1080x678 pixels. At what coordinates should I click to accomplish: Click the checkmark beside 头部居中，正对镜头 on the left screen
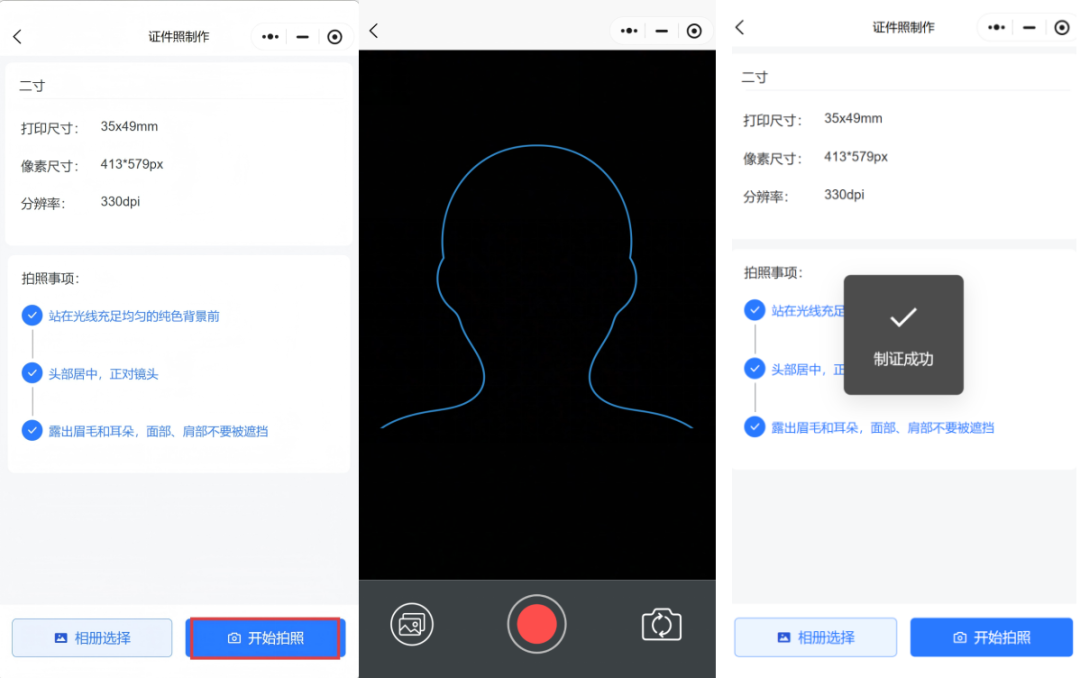[32, 373]
